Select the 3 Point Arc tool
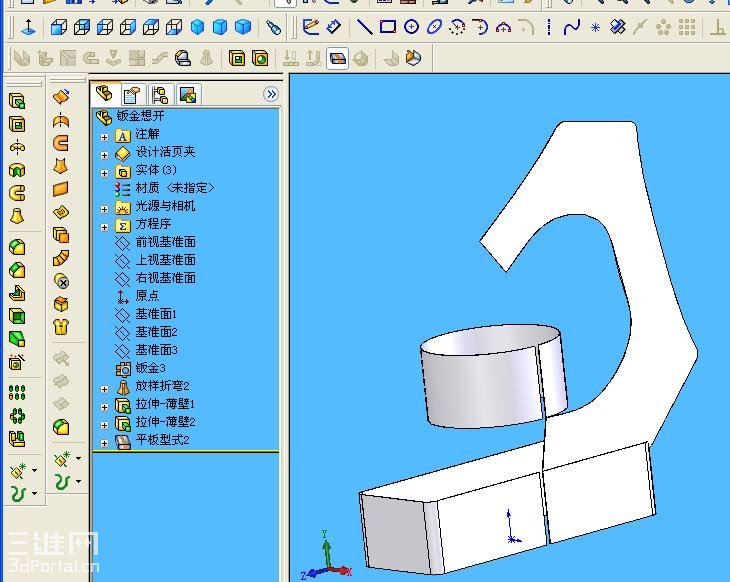This screenshot has height=582, width=730. click(x=503, y=27)
